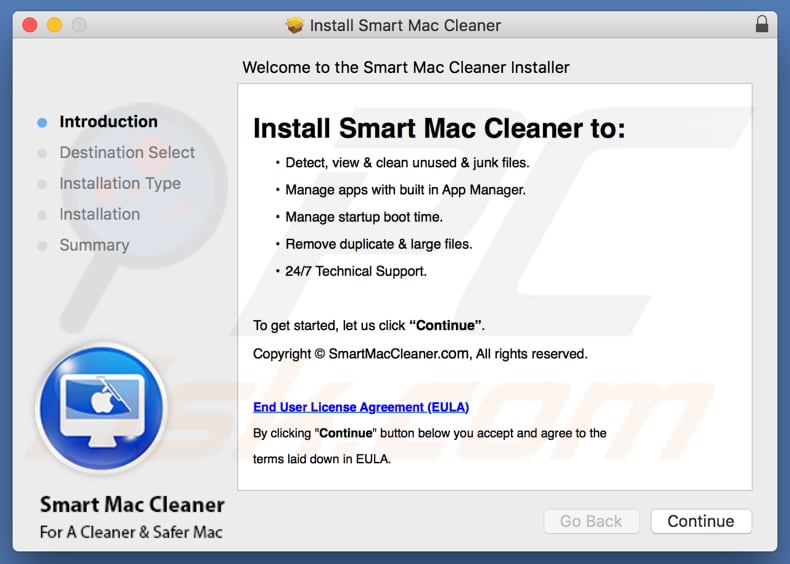Select the Installation Type step
Screen dimensions: 790x564
[x=120, y=183]
